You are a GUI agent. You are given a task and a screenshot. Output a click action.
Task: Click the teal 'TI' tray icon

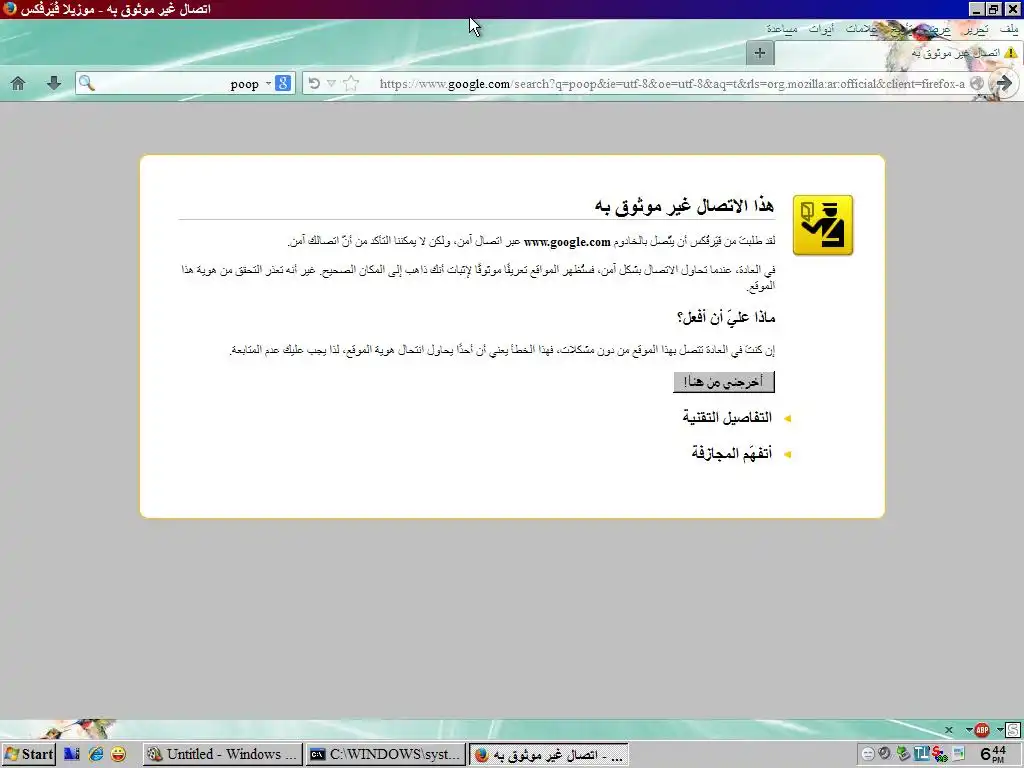(921, 754)
